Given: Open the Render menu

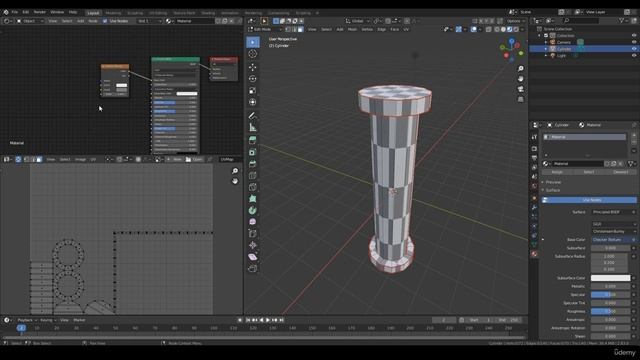Looking at the screenshot, I should coord(40,12).
